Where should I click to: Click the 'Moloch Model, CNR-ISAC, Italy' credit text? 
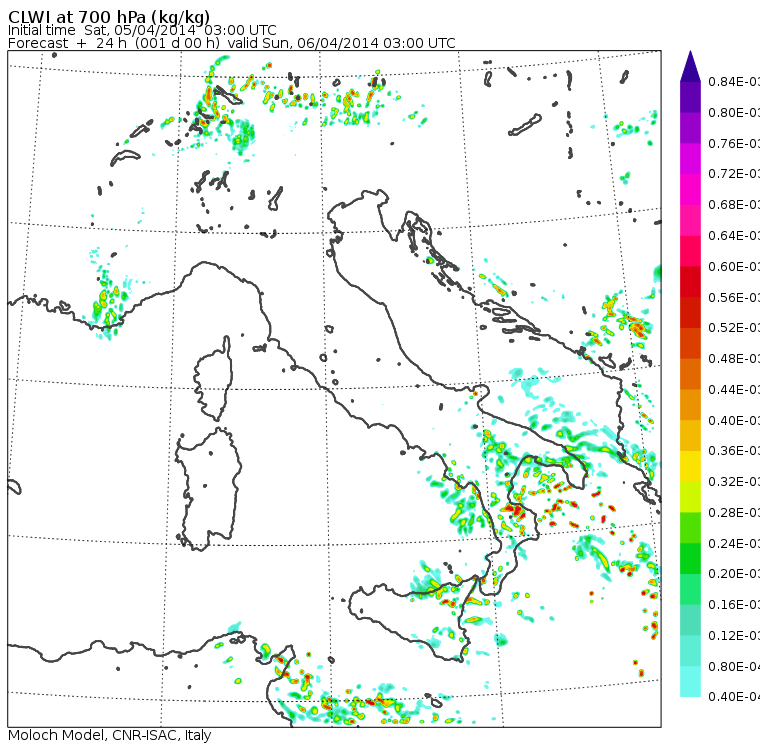coord(110,735)
